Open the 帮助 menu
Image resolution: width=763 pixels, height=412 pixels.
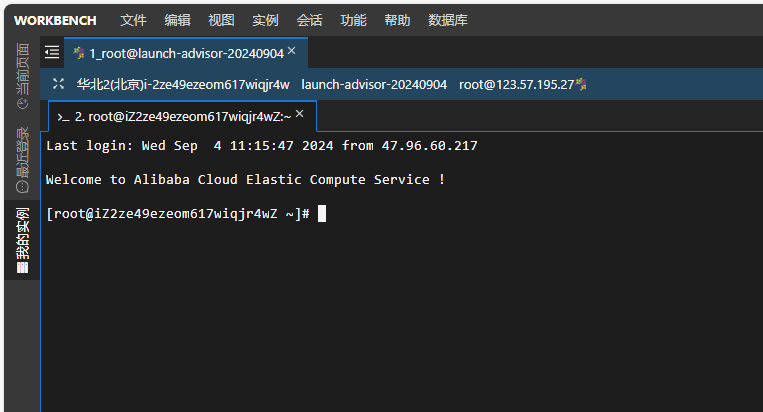(397, 20)
